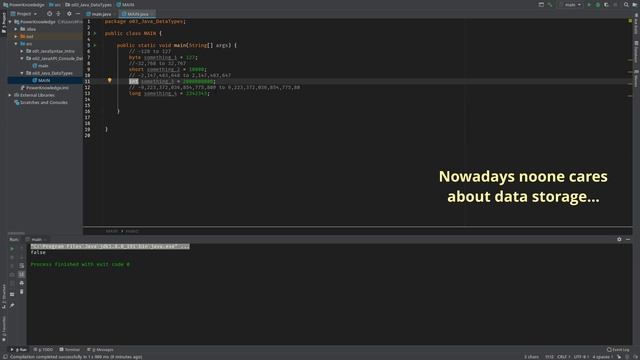Open the TODO tool window tab
This screenshot has width=640, height=360.
(43, 350)
